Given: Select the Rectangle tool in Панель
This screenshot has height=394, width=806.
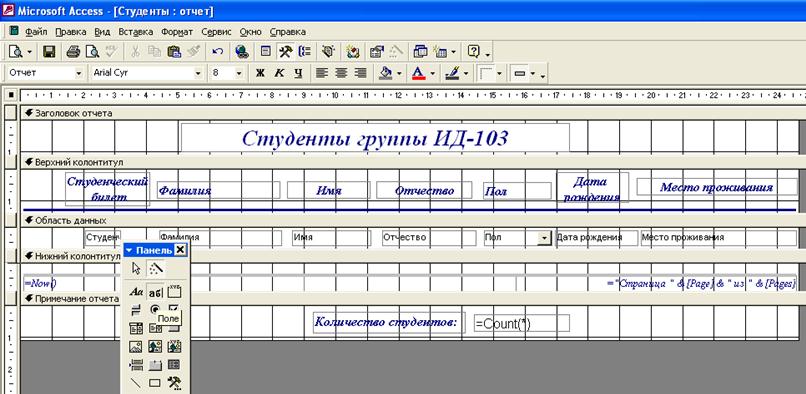Looking at the screenshot, I should 155,383.
